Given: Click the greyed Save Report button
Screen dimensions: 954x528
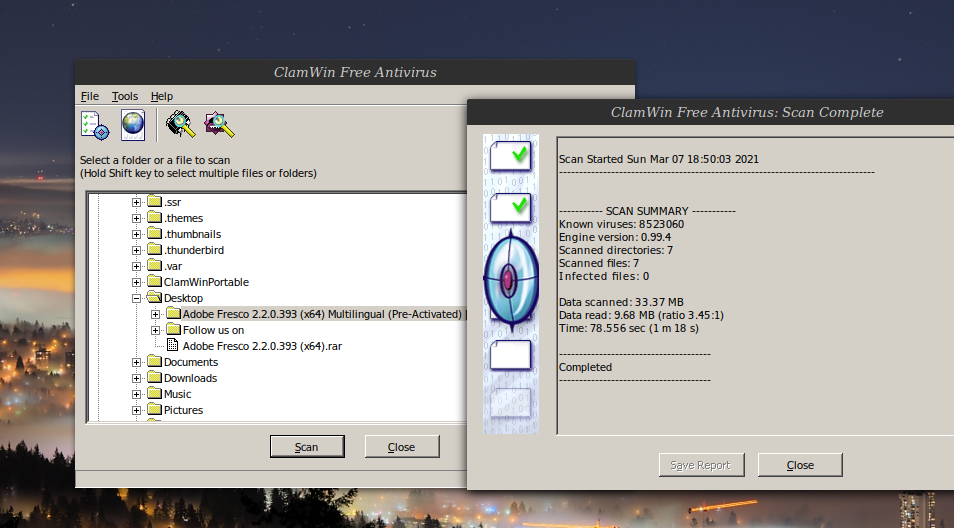Looking at the screenshot, I should click(702, 465).
